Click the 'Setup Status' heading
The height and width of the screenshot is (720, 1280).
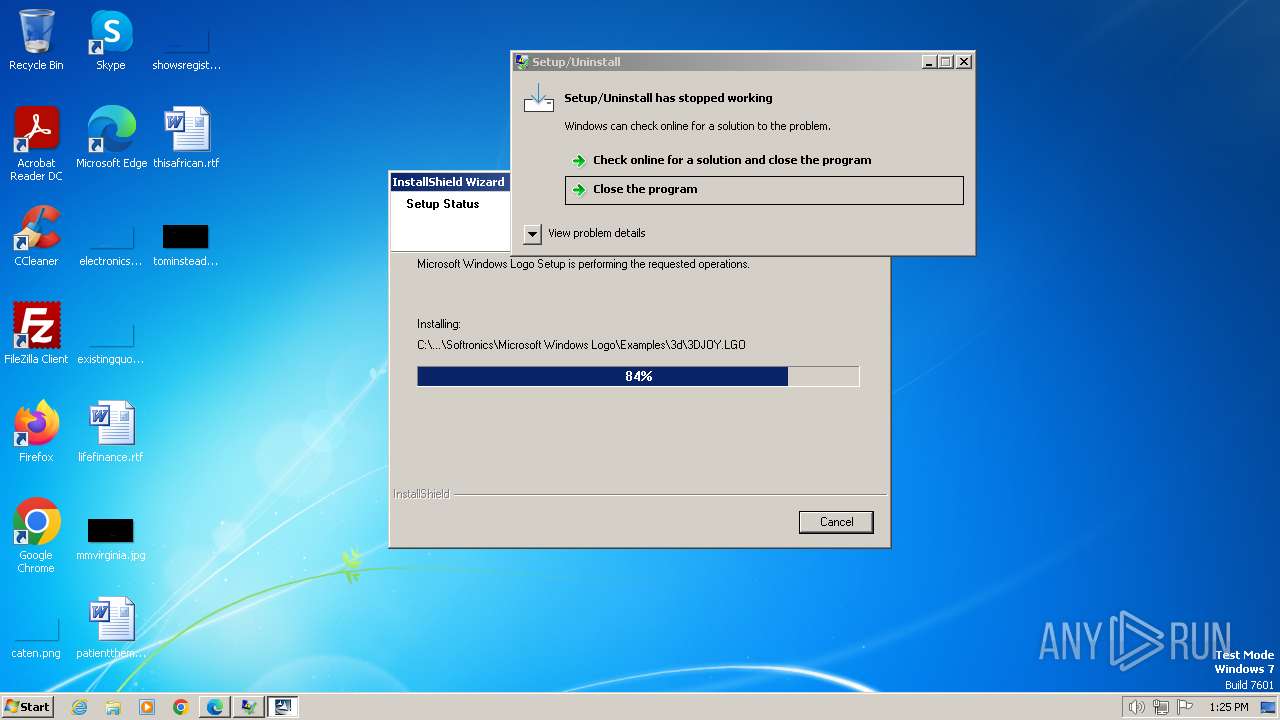442,204
